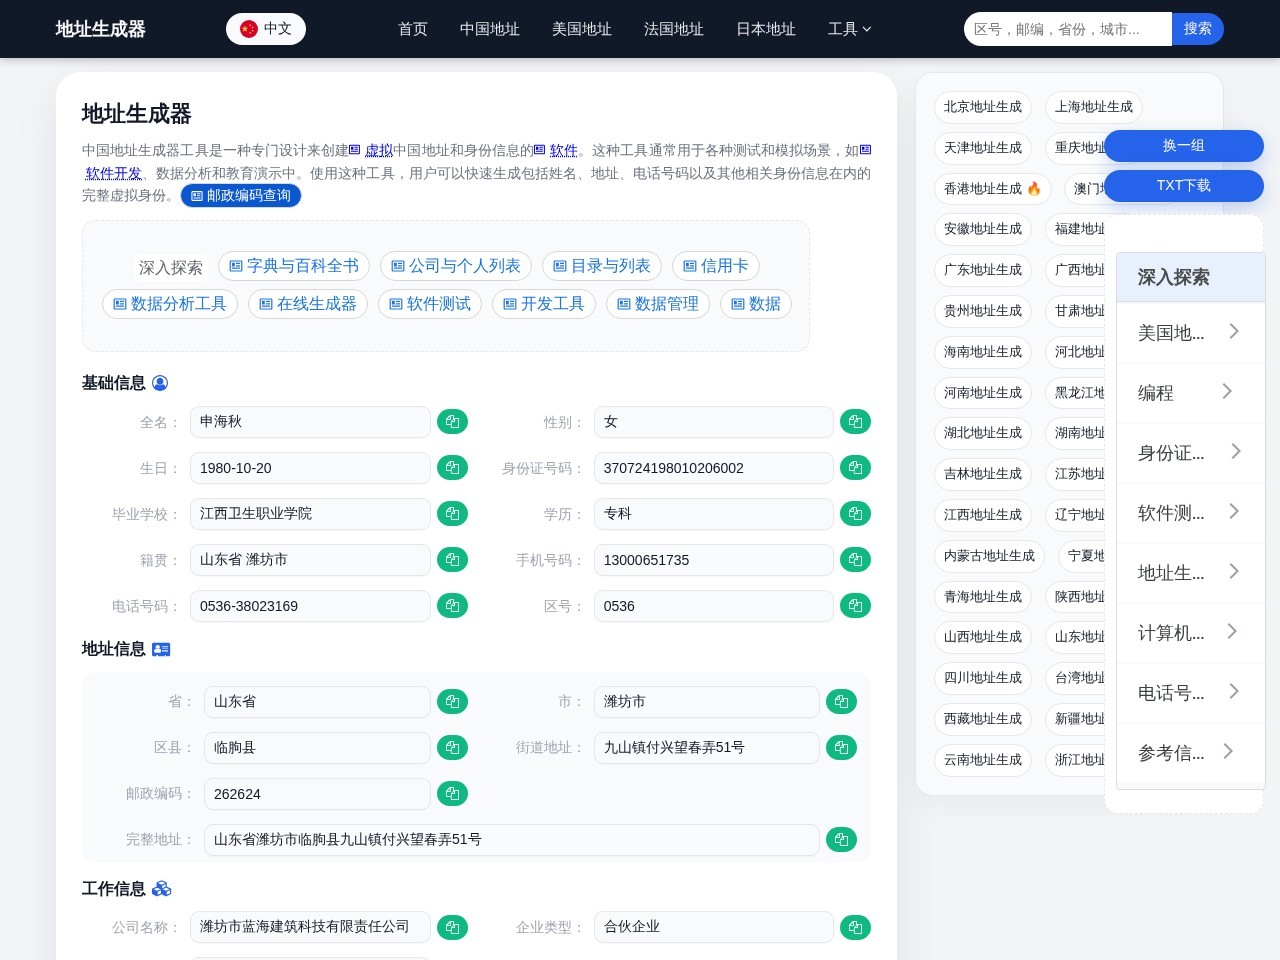Open the 邮政编码查询 button
This screenshot has width=1280, height=960.
[x=241, y=196]
